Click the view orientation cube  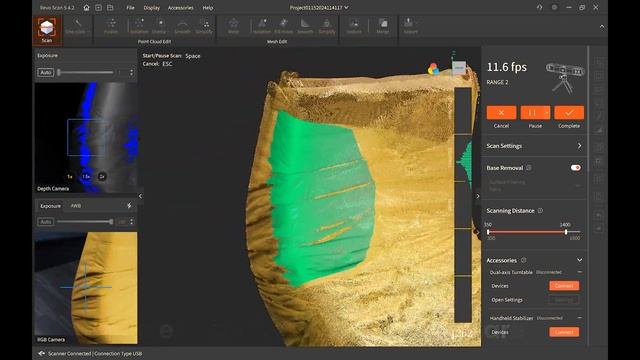(459, 67)
